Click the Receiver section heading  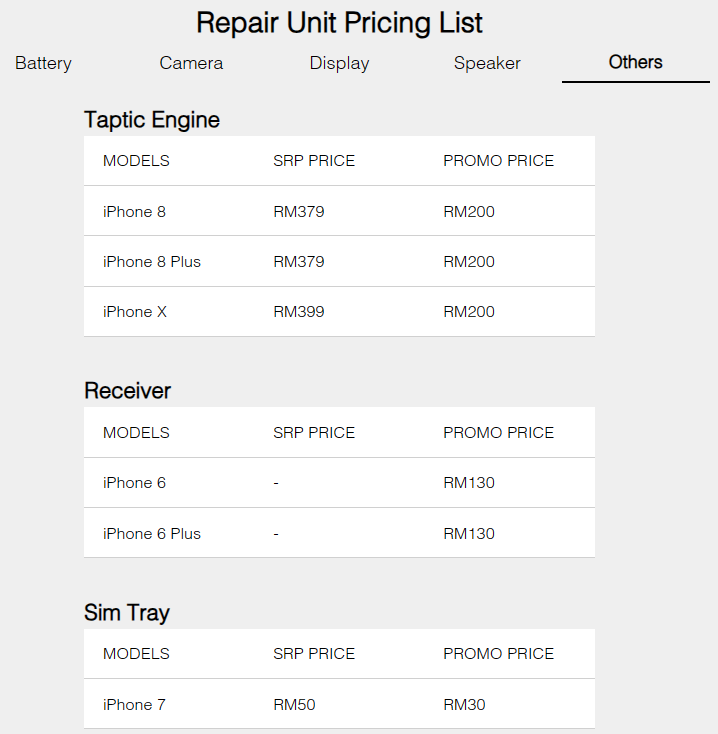tap(127, 391)
